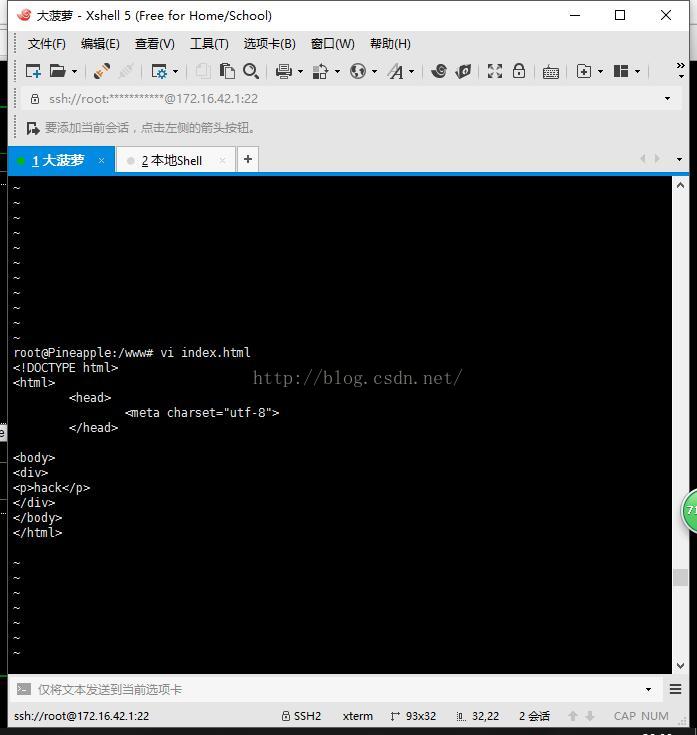
Task: Expand the Open folder dropdown arrow
Action: point(74,72)
